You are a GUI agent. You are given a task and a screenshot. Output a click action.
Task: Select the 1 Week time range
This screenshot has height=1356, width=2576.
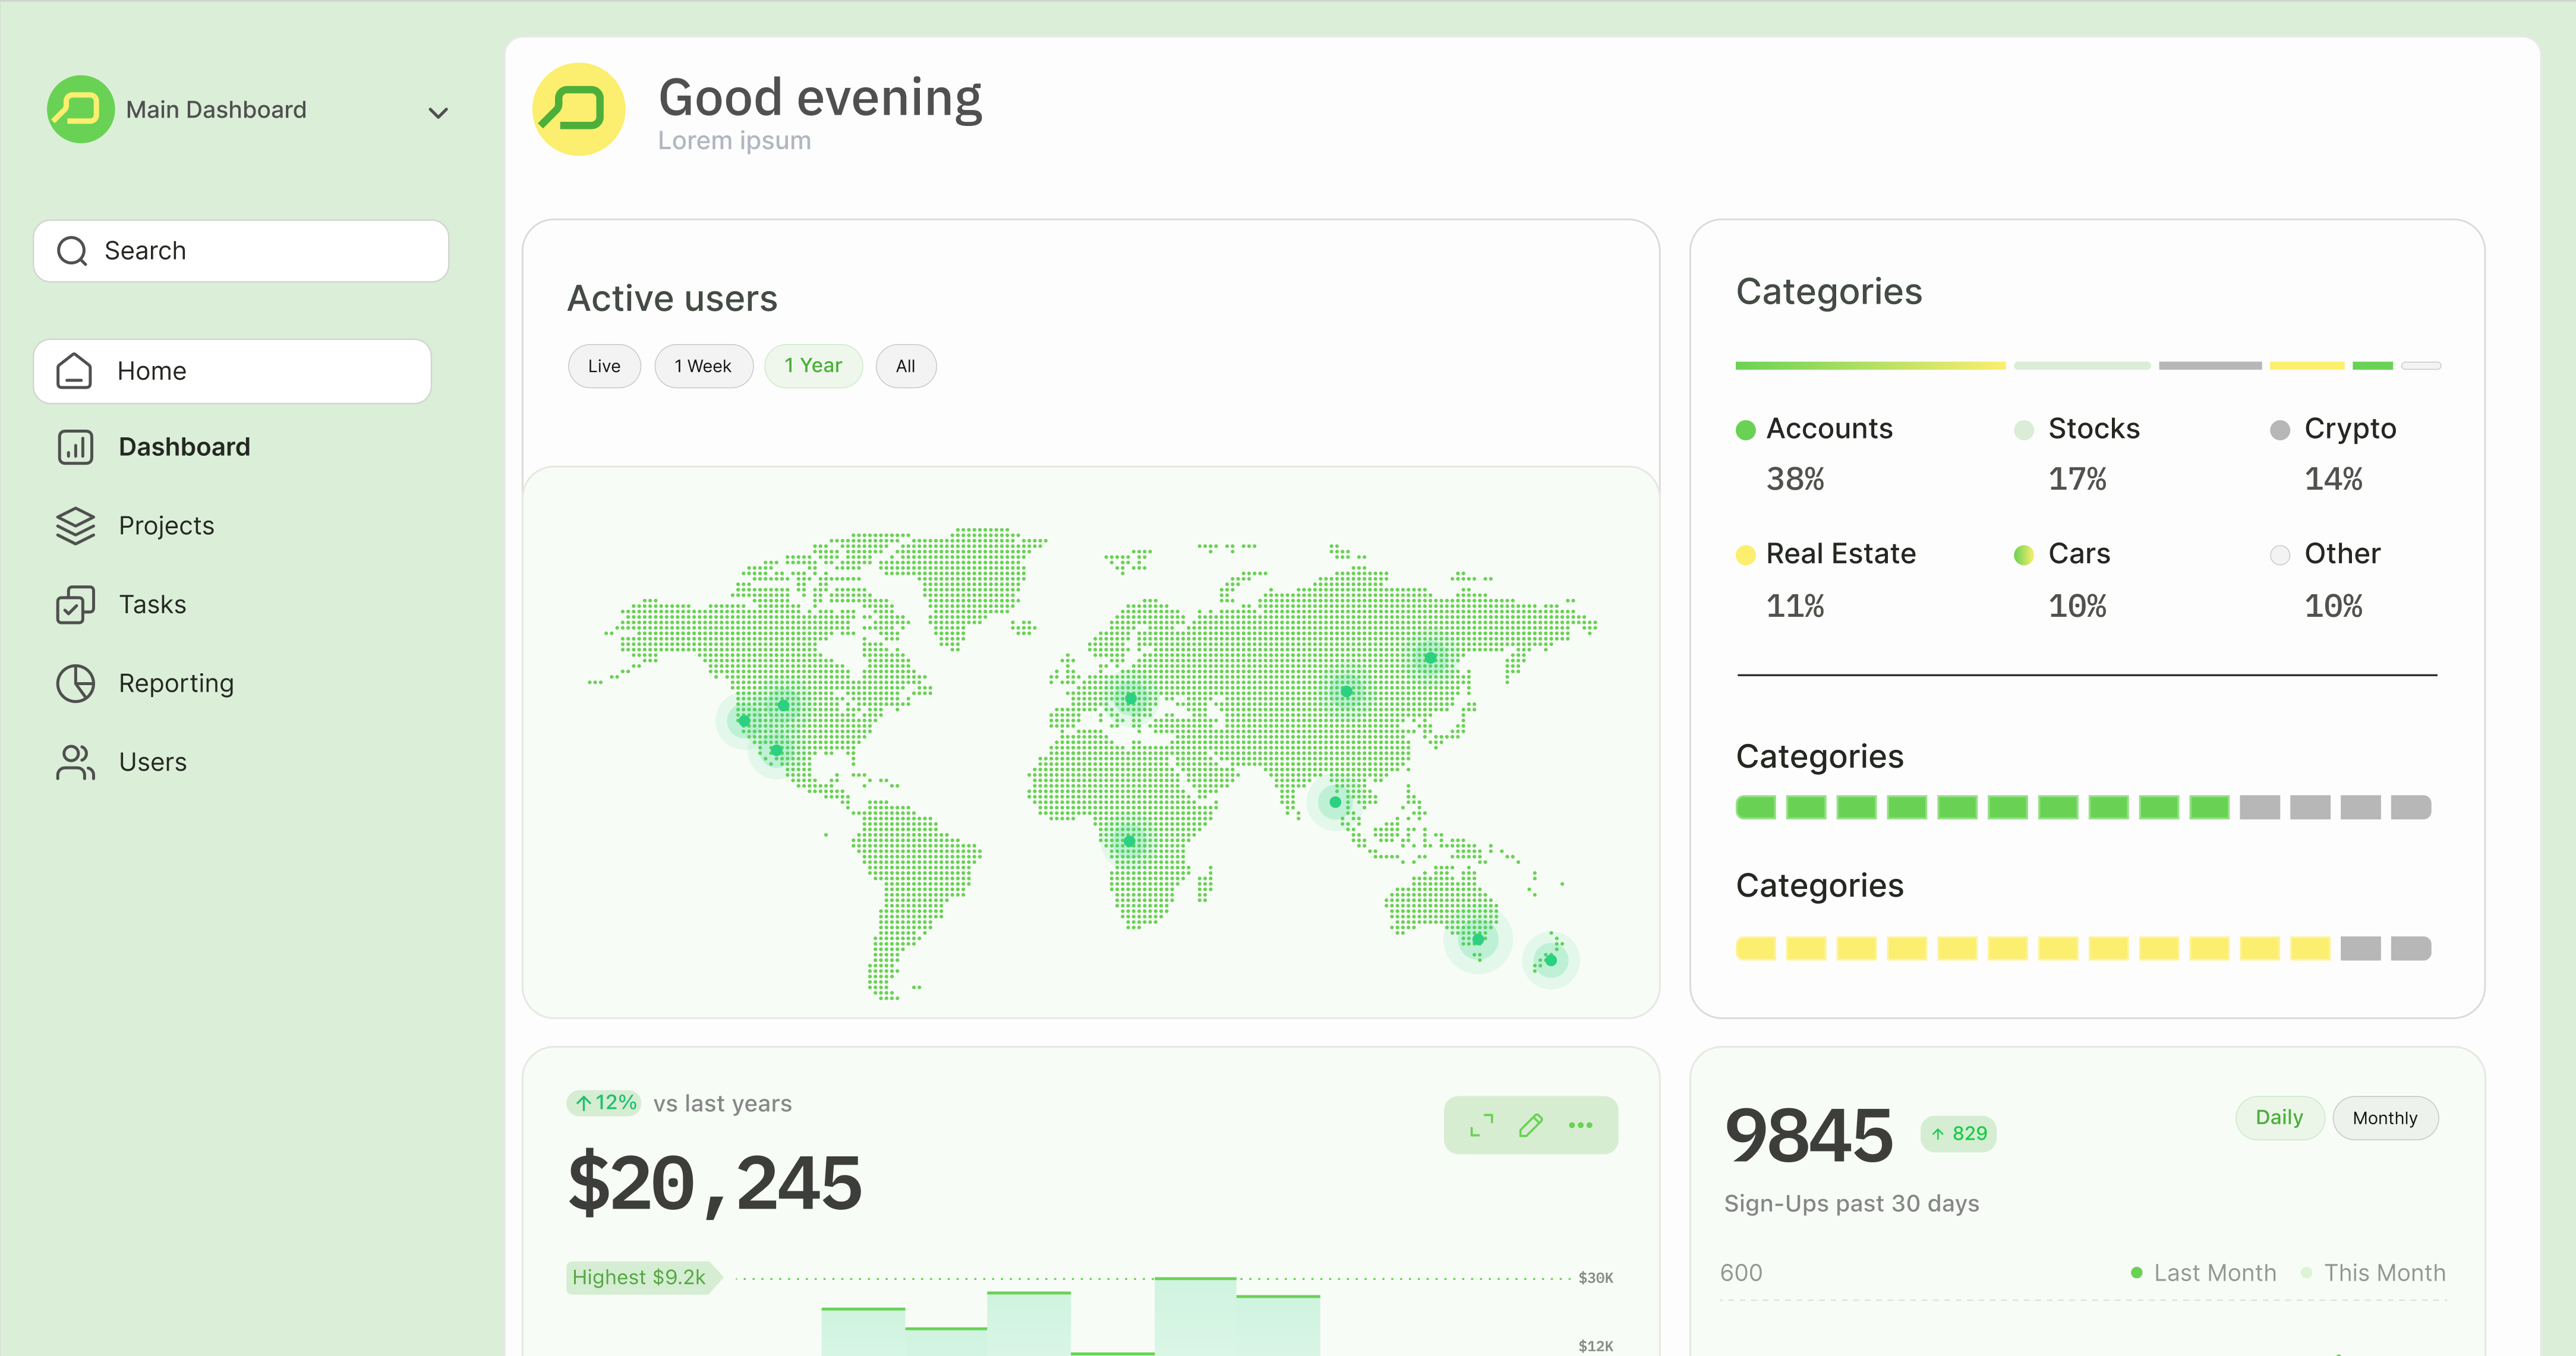pos(703,366)
